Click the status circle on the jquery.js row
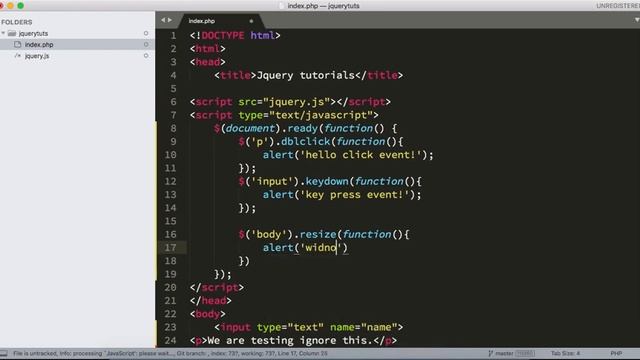 (x=146, y=56)
